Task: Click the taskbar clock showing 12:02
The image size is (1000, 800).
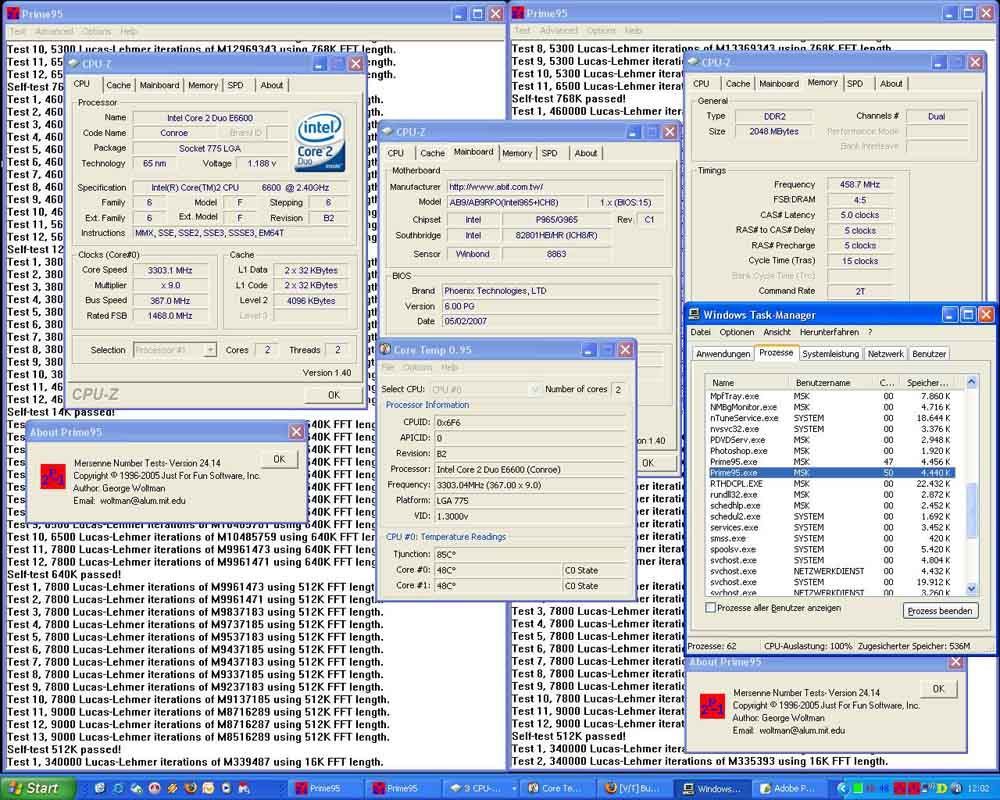Action: pyautogui.click(x=979, y=789)
